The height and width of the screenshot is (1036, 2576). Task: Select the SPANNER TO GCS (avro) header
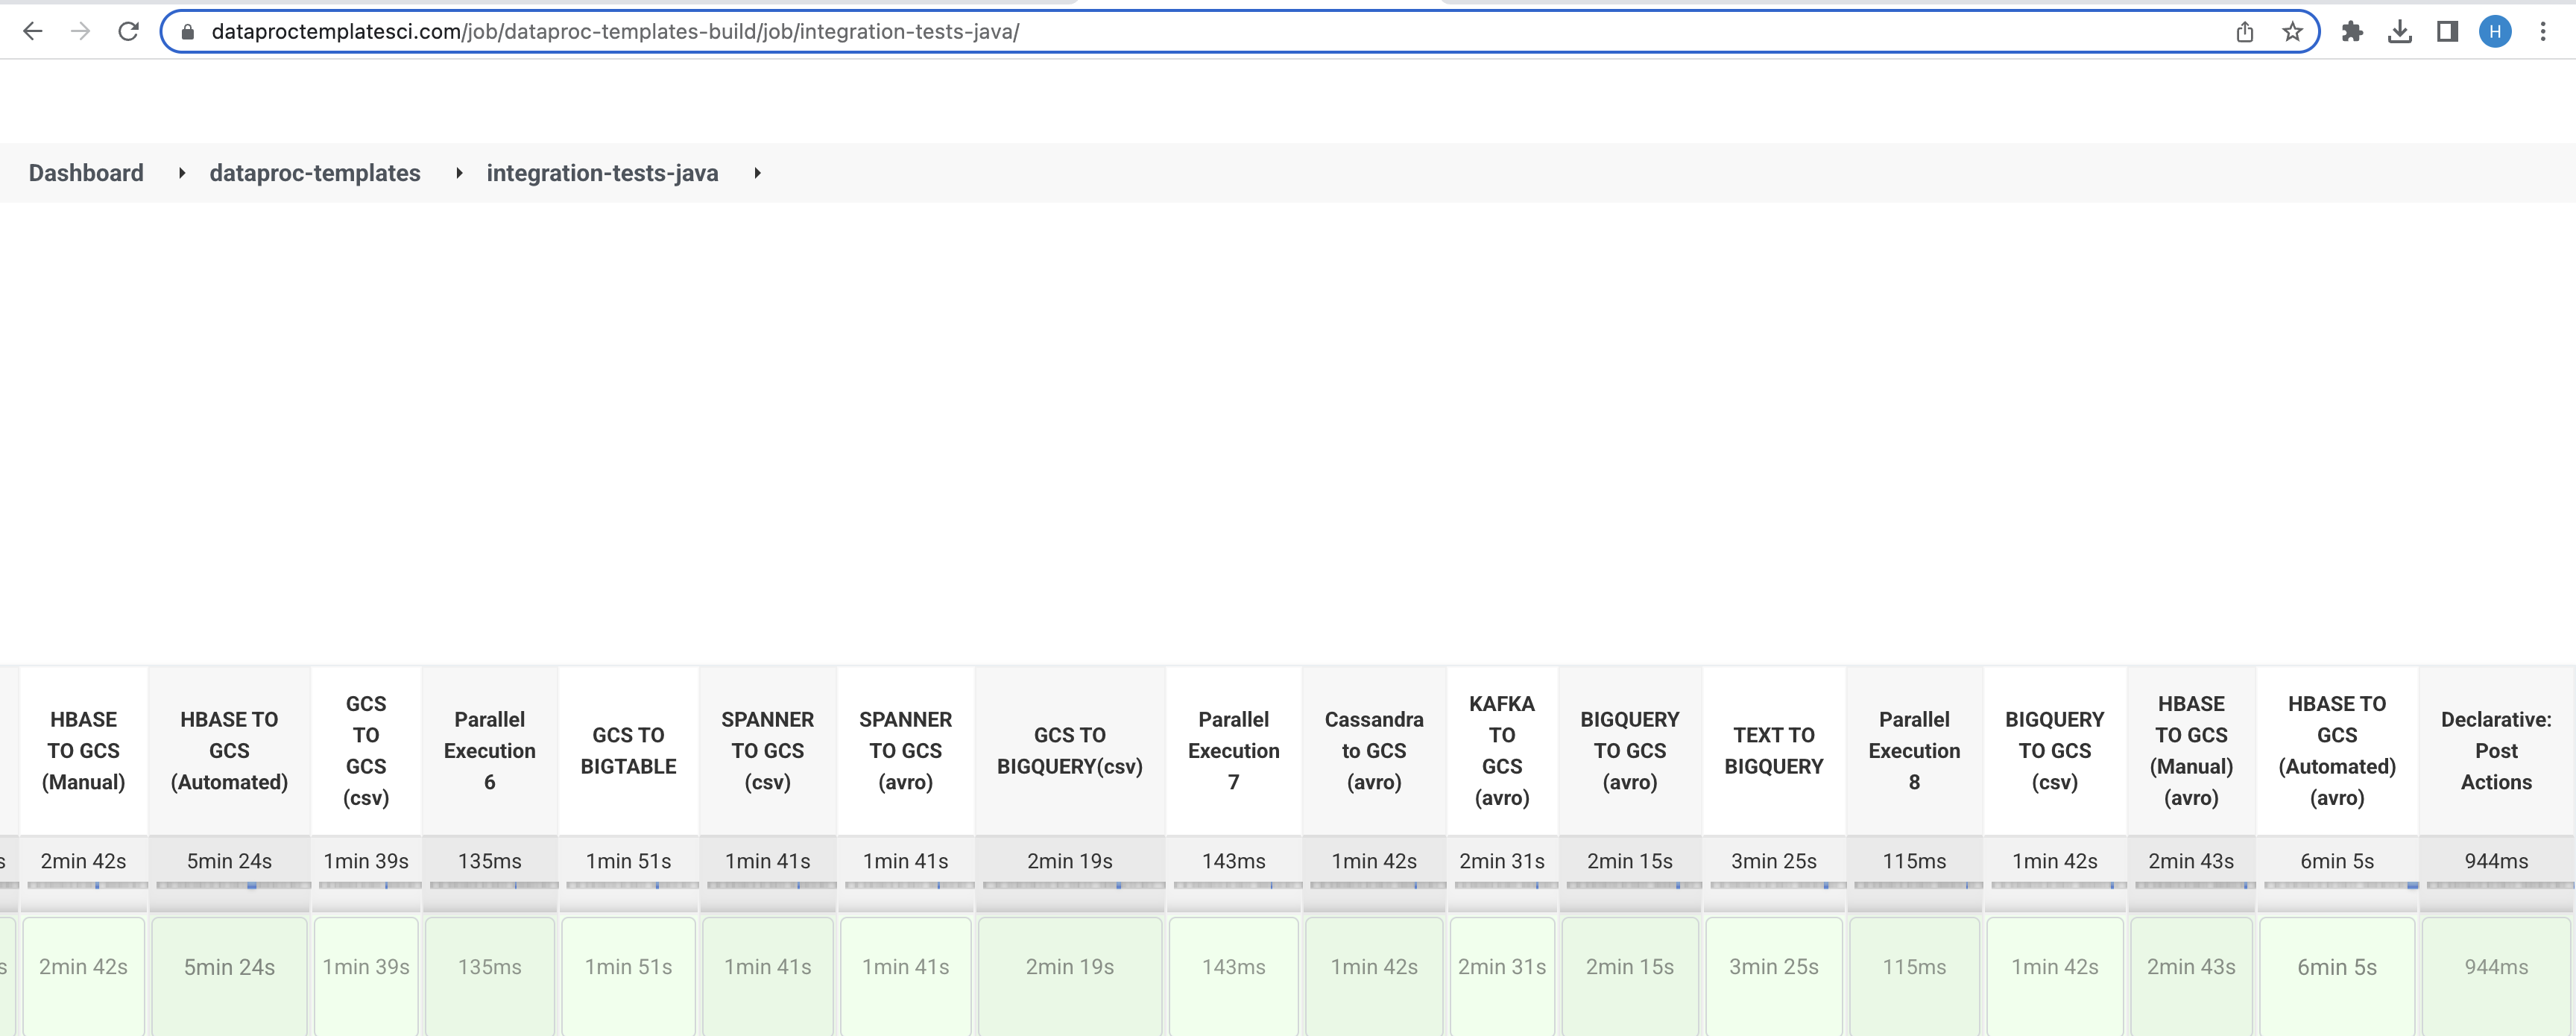tap(906, 750)
